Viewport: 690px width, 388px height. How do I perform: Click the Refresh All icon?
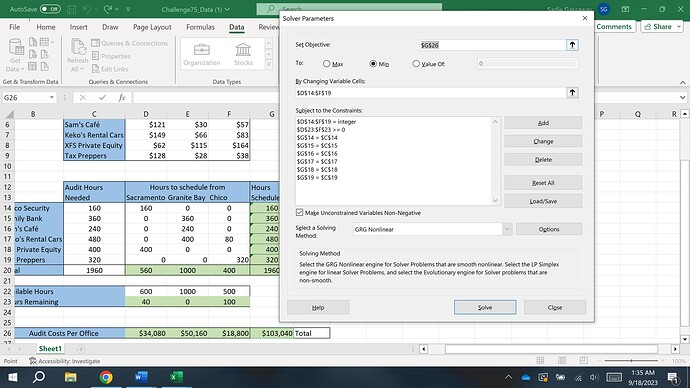pyautogui.click(x=78, y=47)
